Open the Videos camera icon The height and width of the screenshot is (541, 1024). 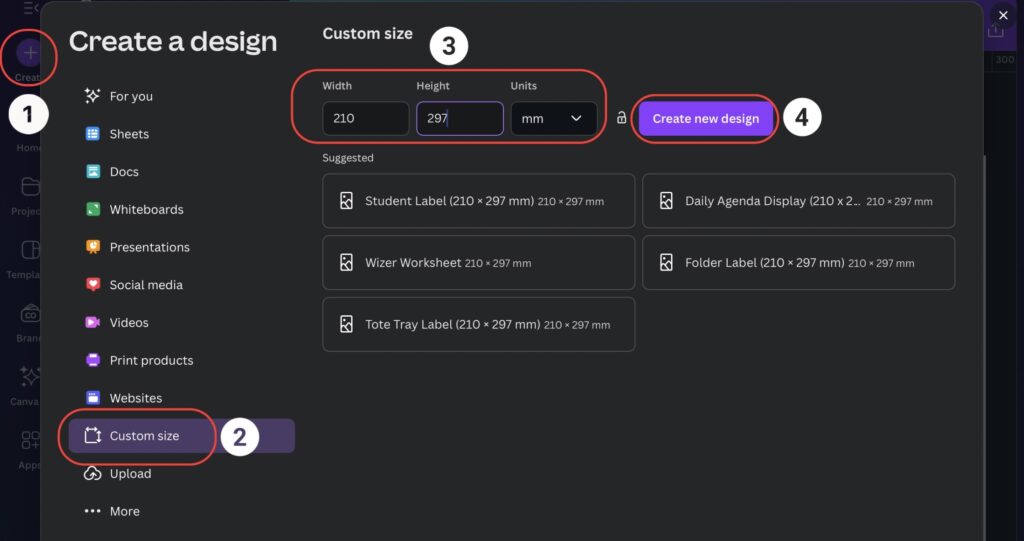coord(93,323)
